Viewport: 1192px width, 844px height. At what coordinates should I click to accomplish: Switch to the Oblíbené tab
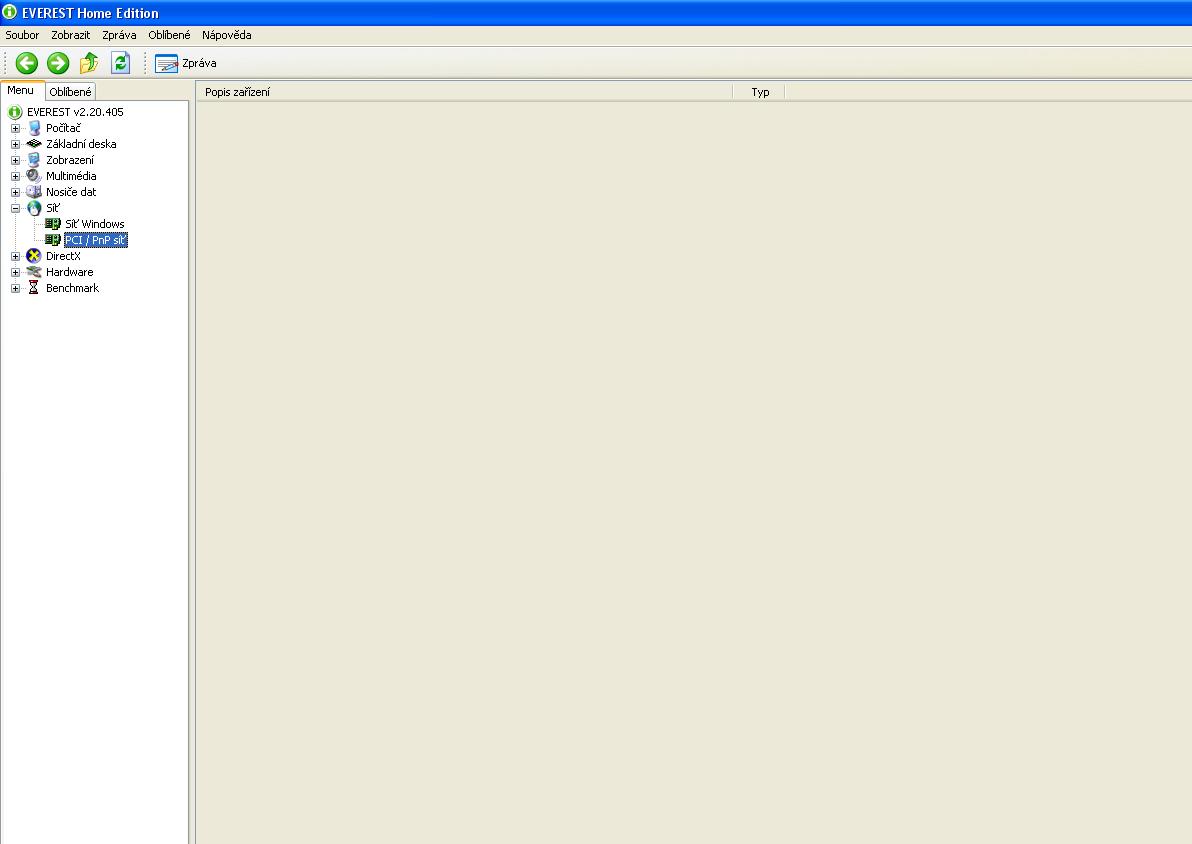click(x=70, y=92)
